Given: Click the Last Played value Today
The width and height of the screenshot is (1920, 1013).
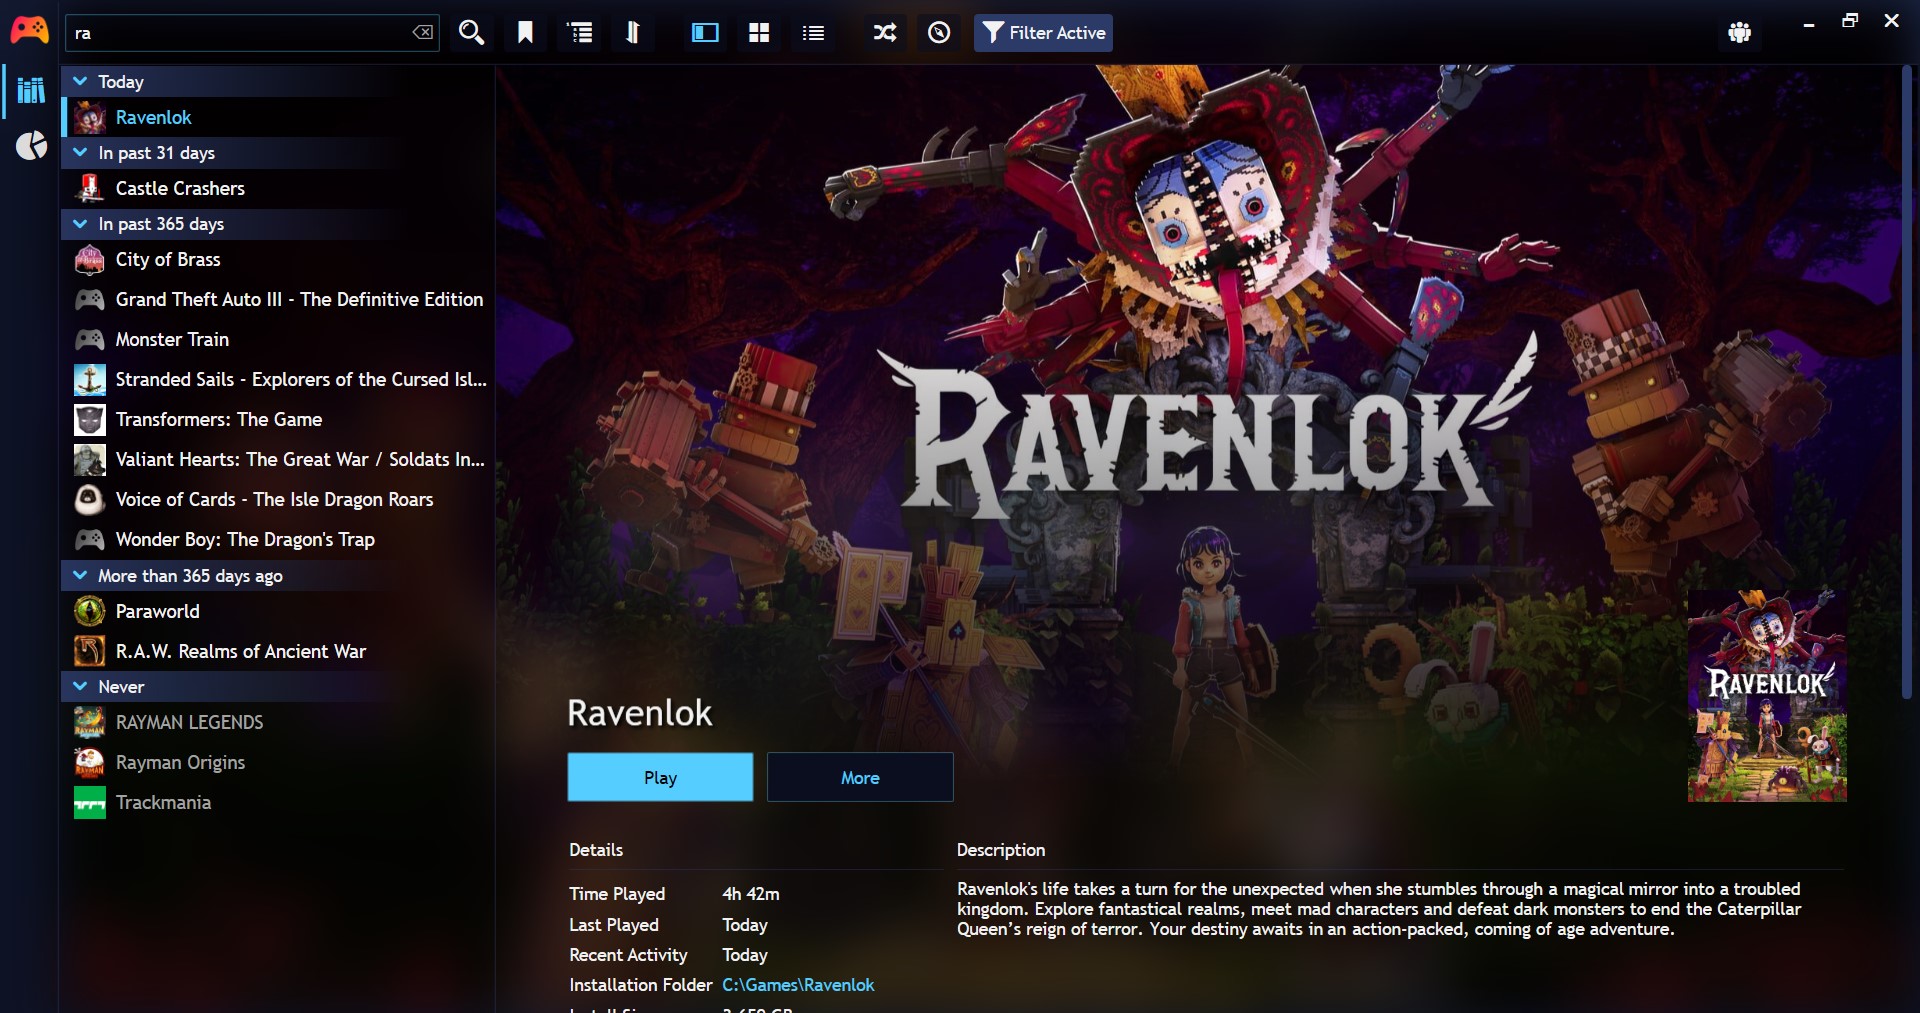Looking at the screenshot, I should [745, 925].
